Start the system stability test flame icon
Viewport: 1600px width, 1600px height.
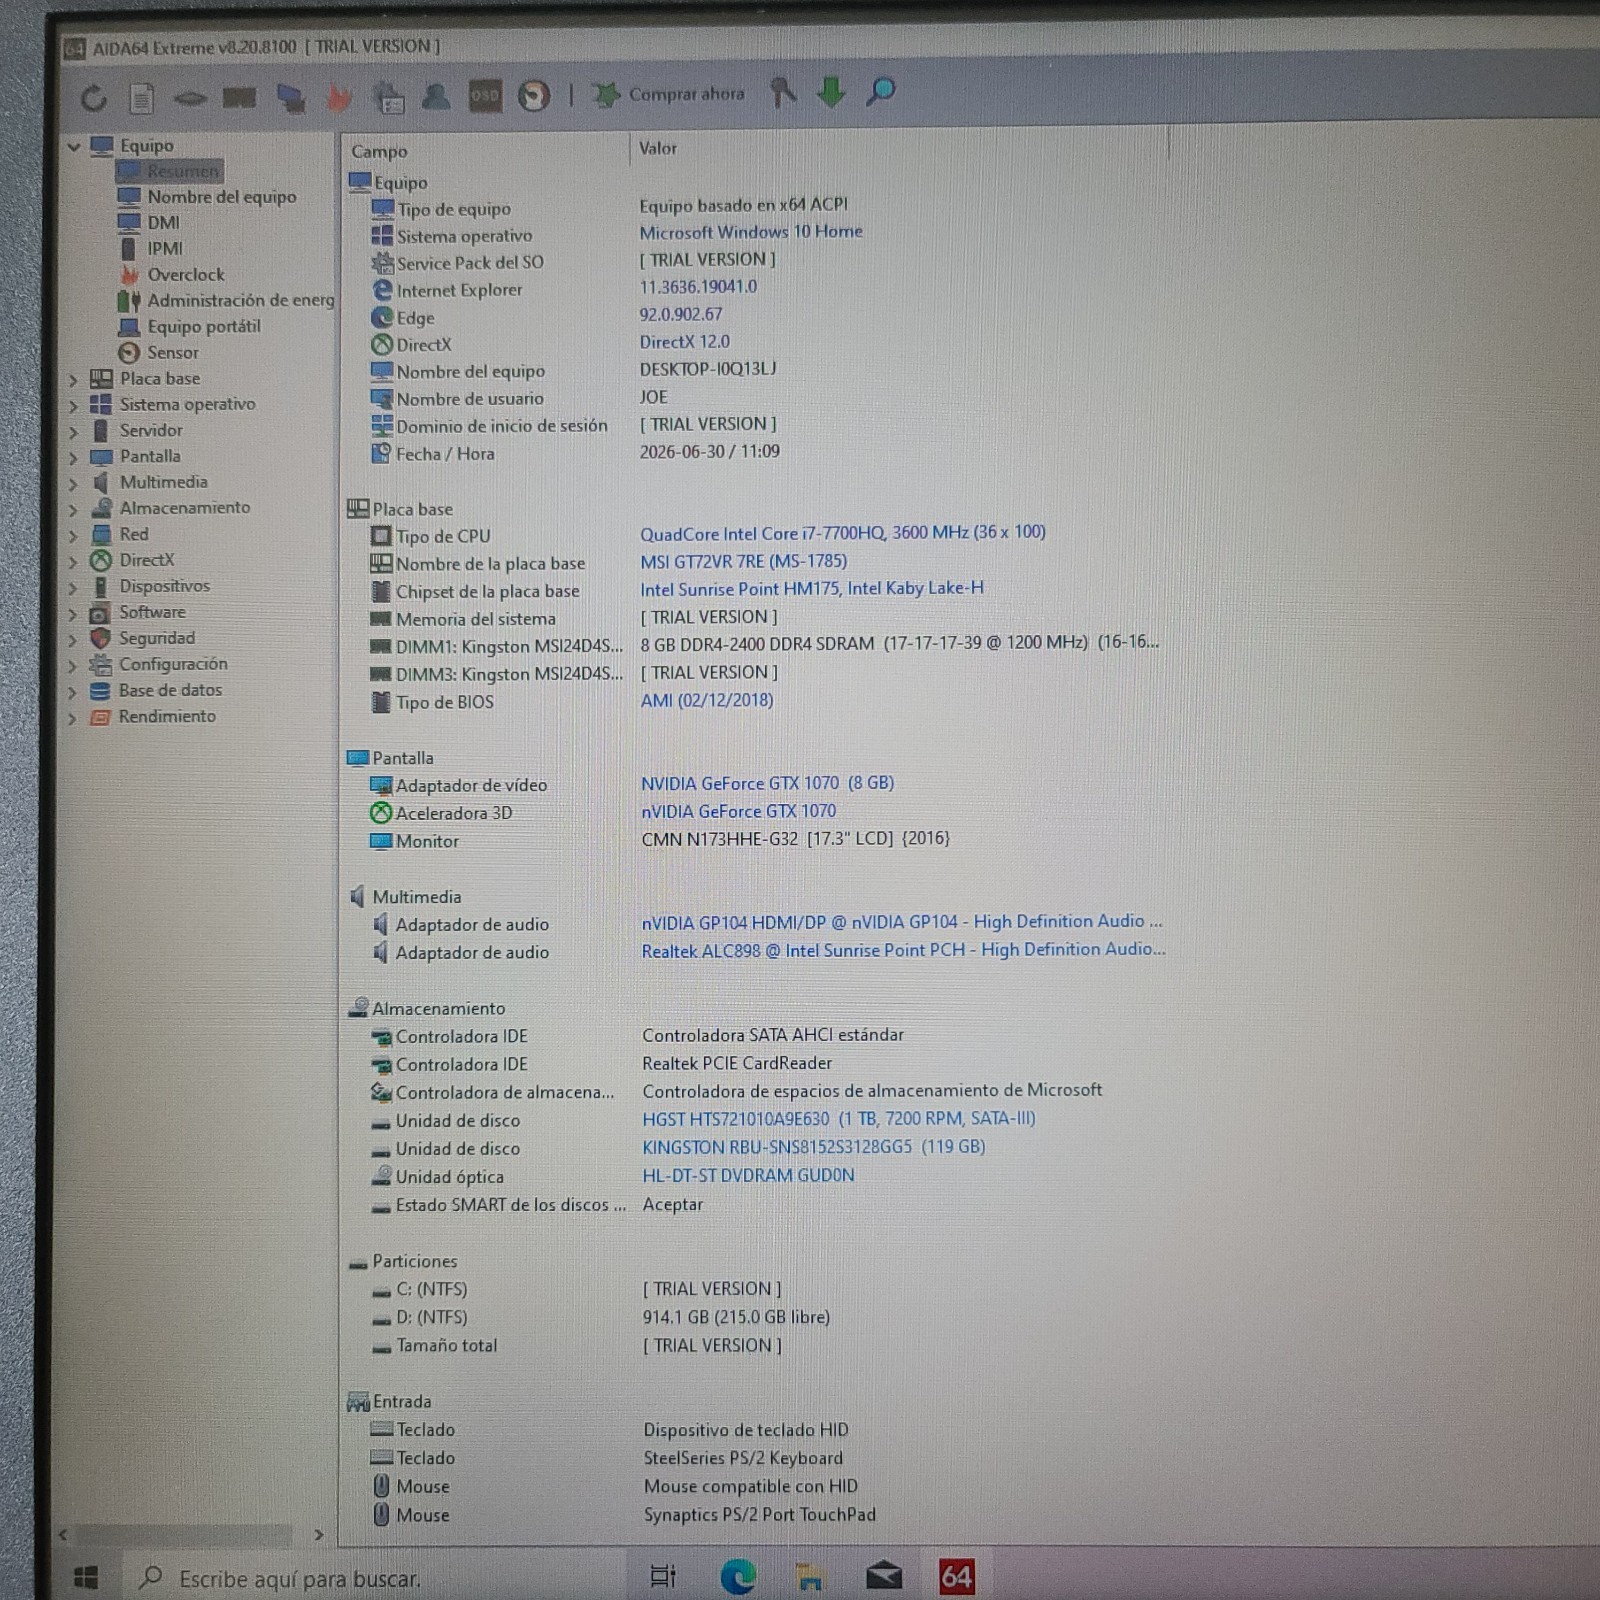tap(340, 97)
